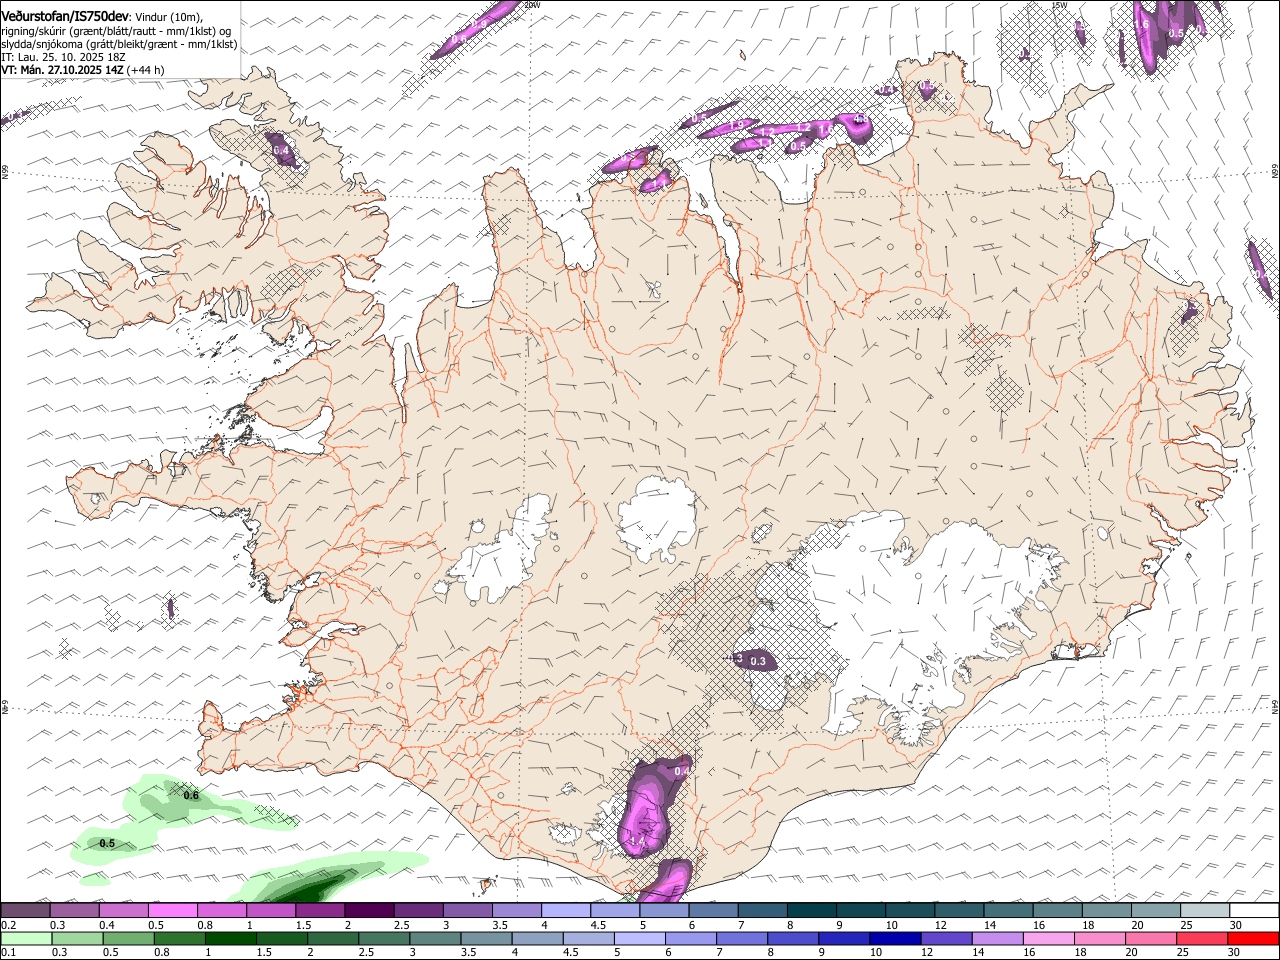Select the navy rain legend swatch labeled 10

pos(896,938)
